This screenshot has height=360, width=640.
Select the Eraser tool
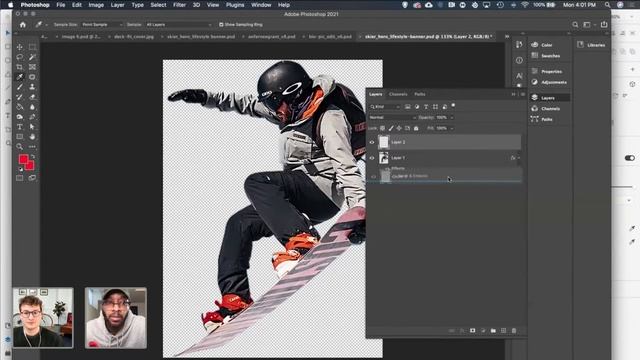coord(32,97)
